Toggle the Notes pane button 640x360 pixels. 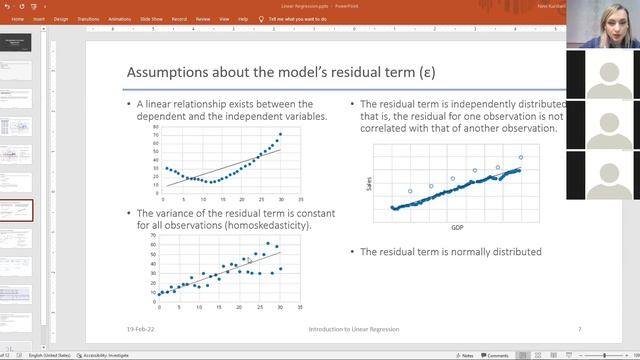(464, 356)
